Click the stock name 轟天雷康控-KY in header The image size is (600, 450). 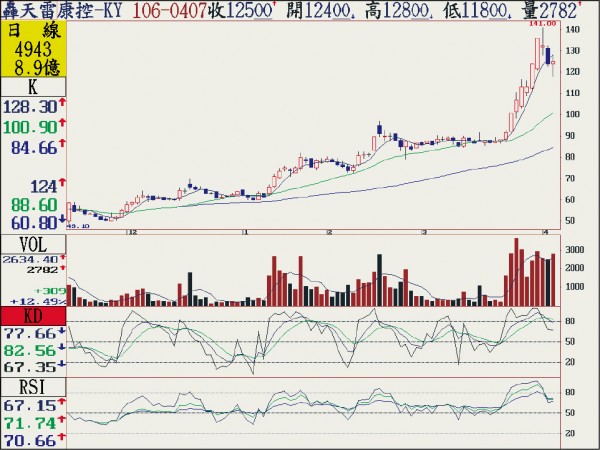62,10
